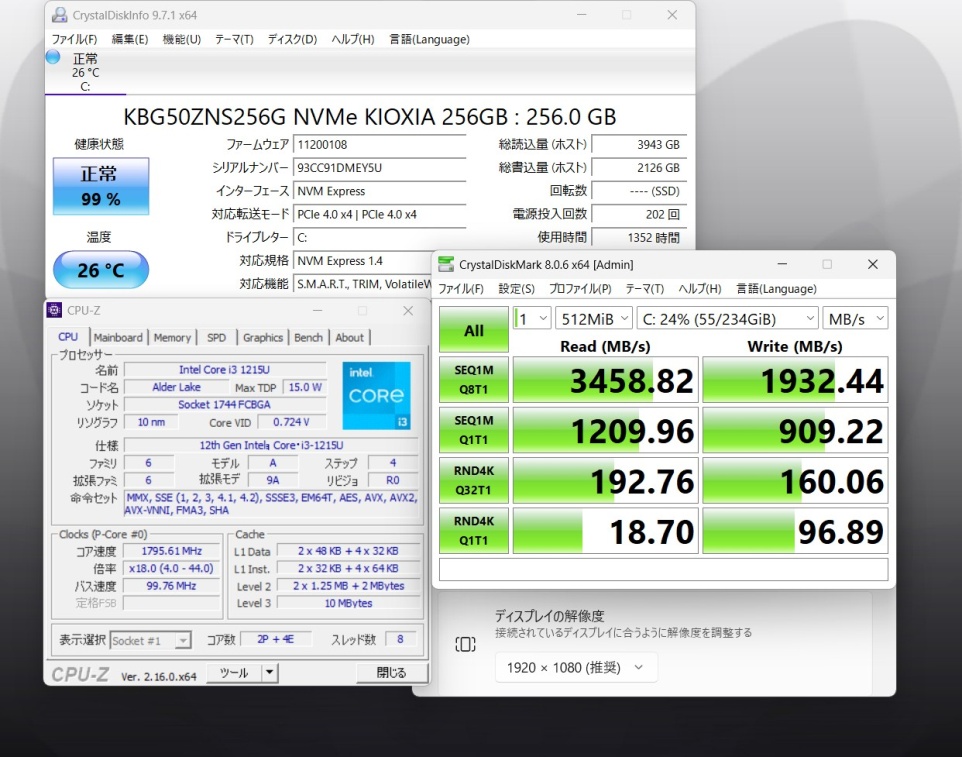The width and height of the screenshot is (962, 757).
Task: Click the transfer mode PCIe 4.0 x4 field
Action: pos(379,214)
